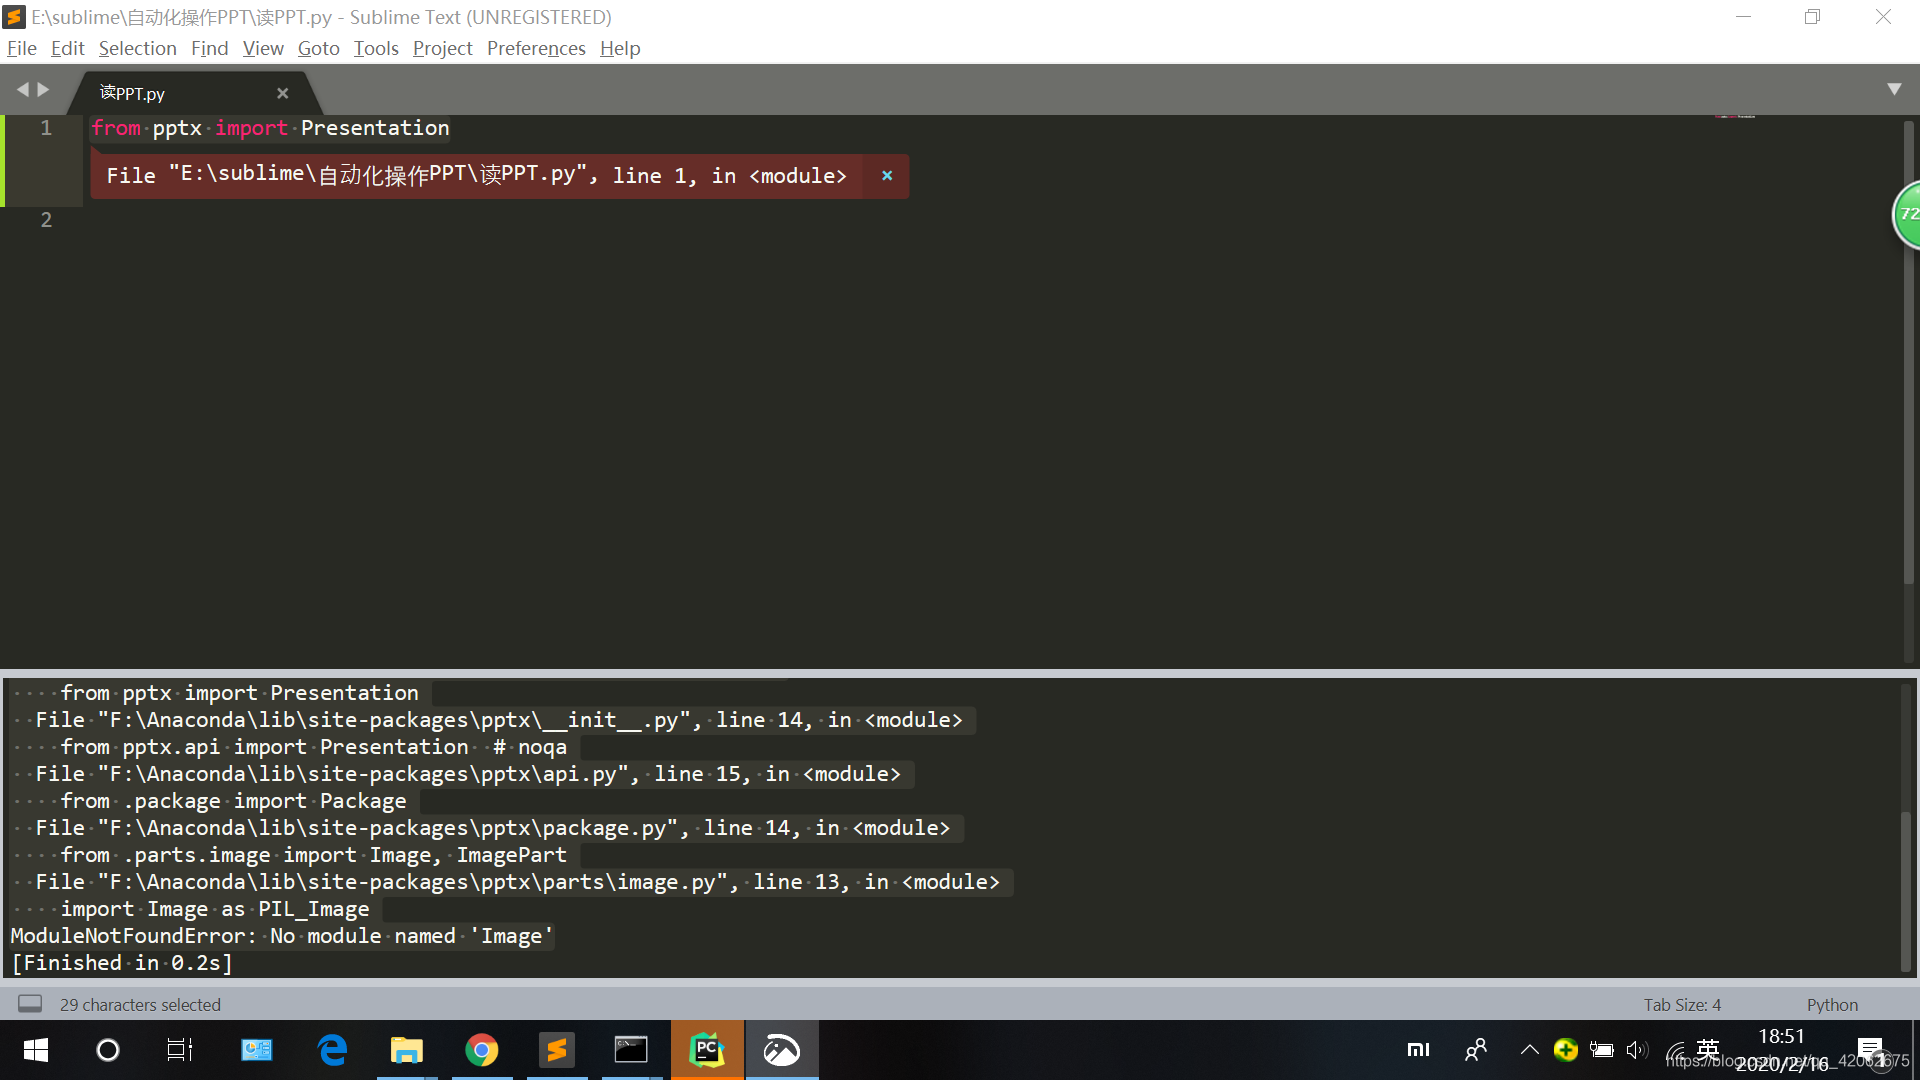Switch input language via the 英 indicator
The width and height of the screenshot is (1920, 1080).
tap(1707, 1050)
